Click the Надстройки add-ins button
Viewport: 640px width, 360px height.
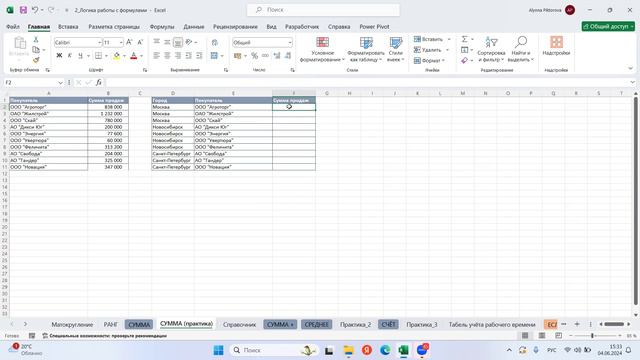pos(556,46)
